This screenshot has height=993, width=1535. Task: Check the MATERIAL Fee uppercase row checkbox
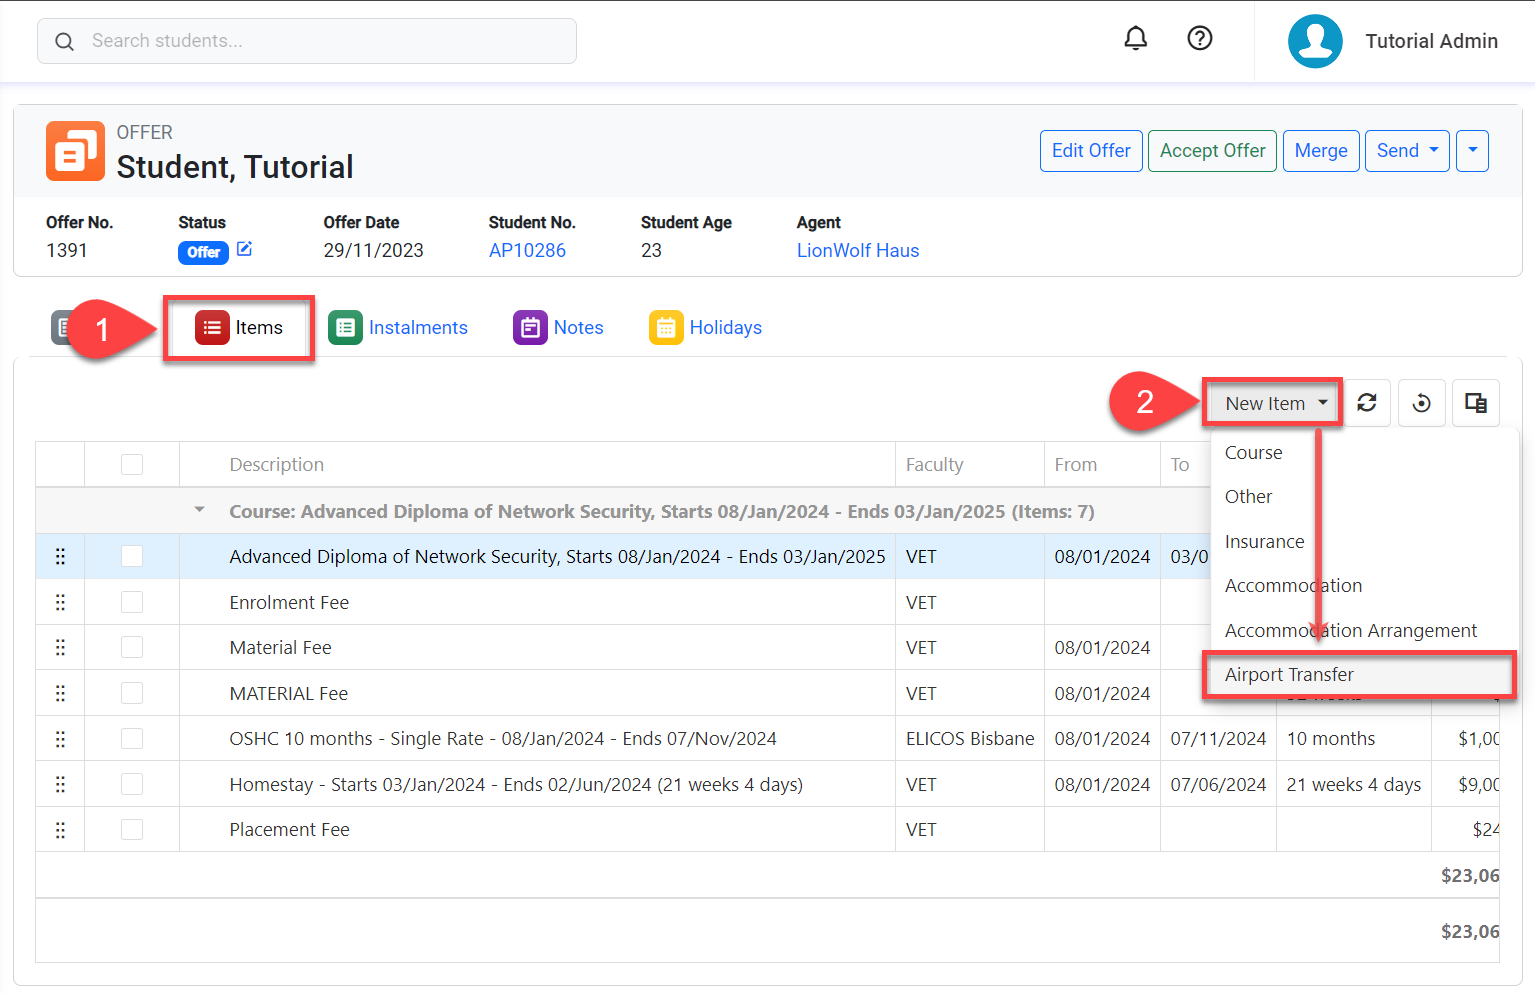coord(132,693)
